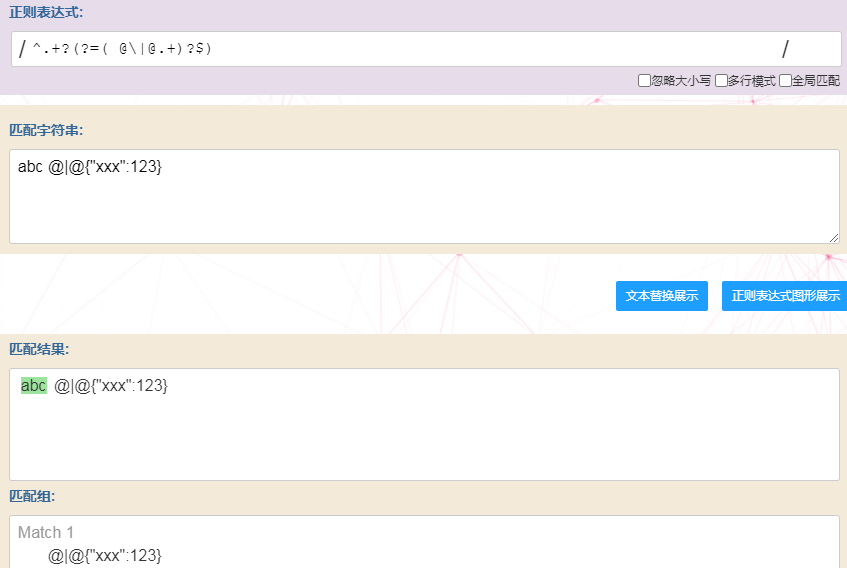Click the captured group text under Match 1
Image resolution: width=847 pixels, height=568 pixels.
tap(105, 555)
